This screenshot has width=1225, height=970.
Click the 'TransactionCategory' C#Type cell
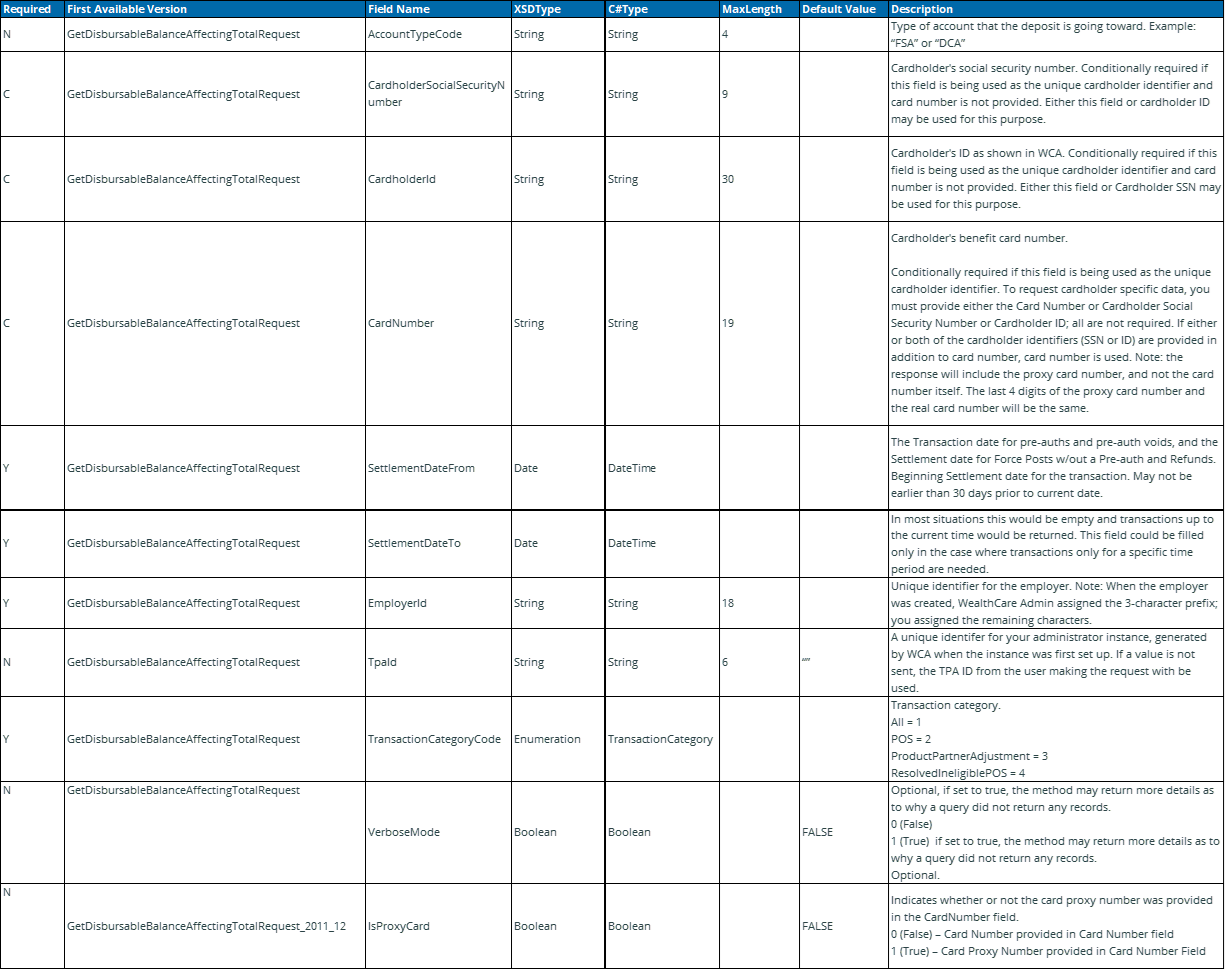pyautogui.click(x=661, y=739)
